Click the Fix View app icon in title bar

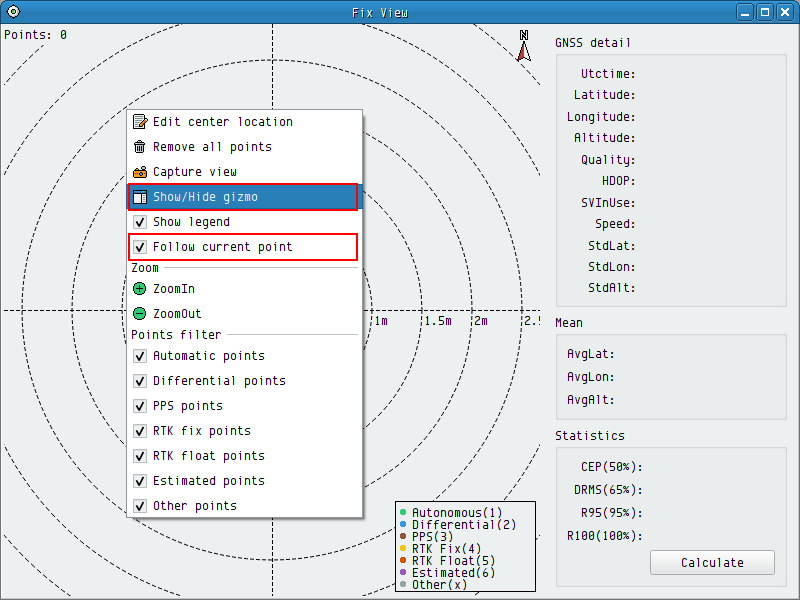tap(13, 12)
